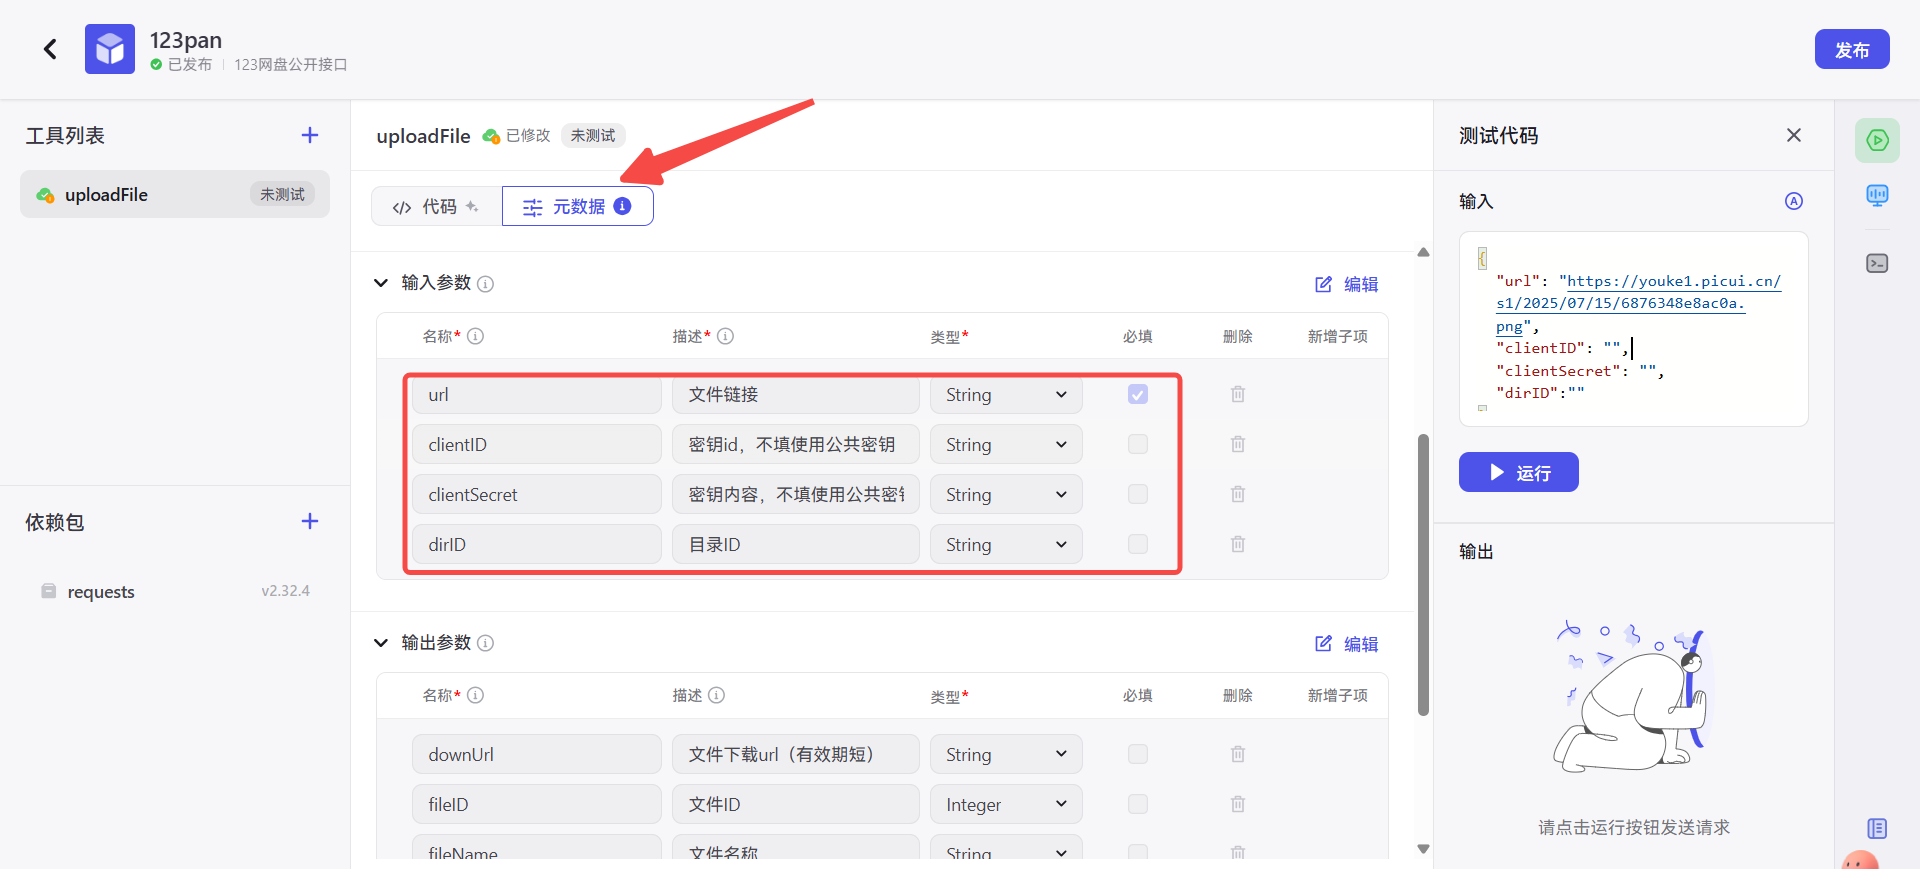Open the run test sidebar icon

coord(1877,140)
